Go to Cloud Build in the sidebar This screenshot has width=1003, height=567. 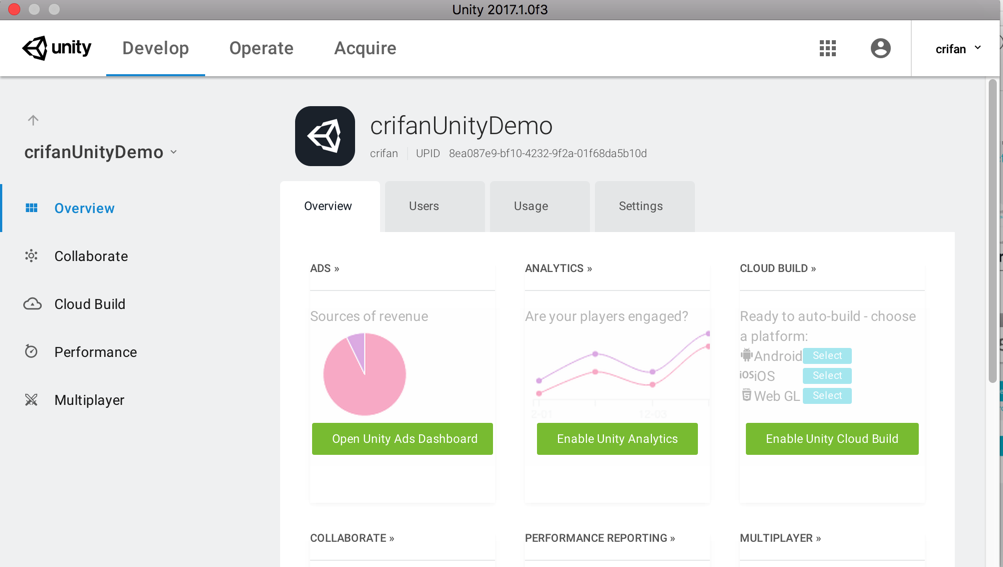(x=90, y=304)
